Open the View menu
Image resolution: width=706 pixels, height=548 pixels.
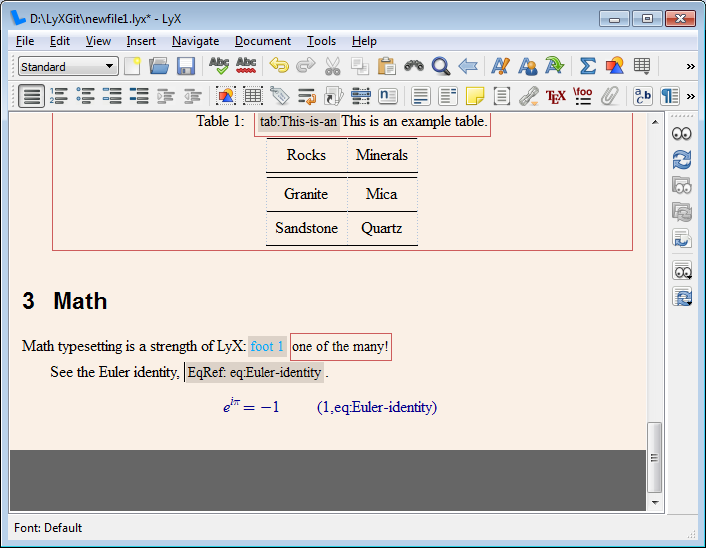[x=98, y=41]
